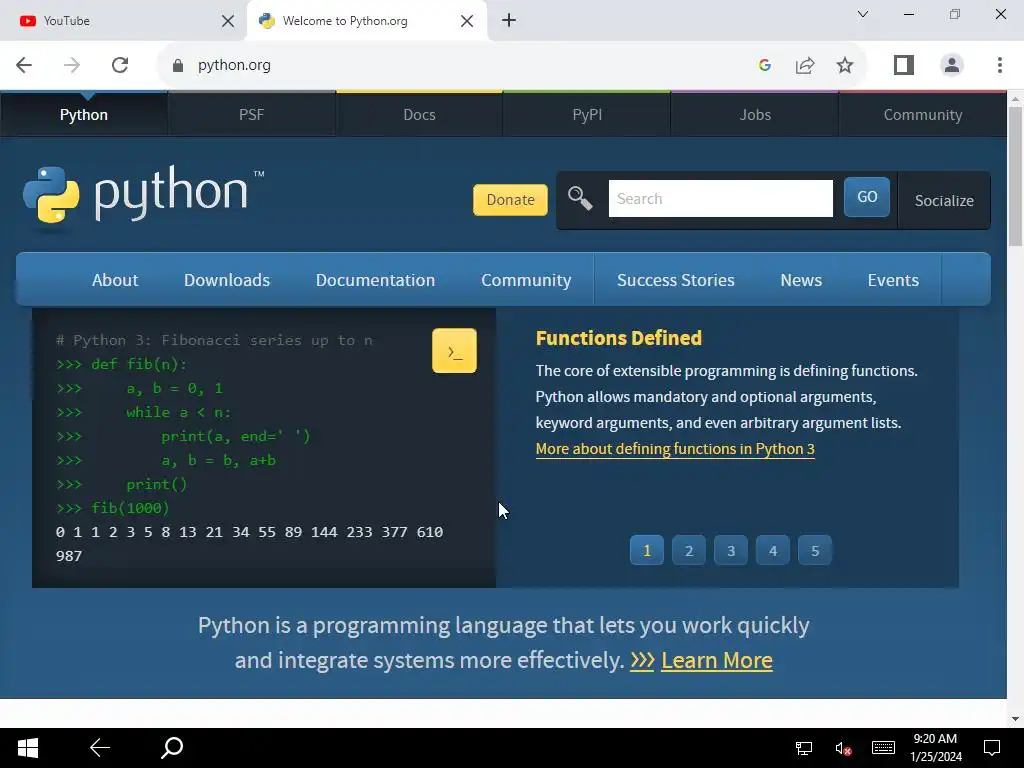Click the def fib(n): code line
The height and width of the screenshot is (768, 1024).
coord(121,364)
